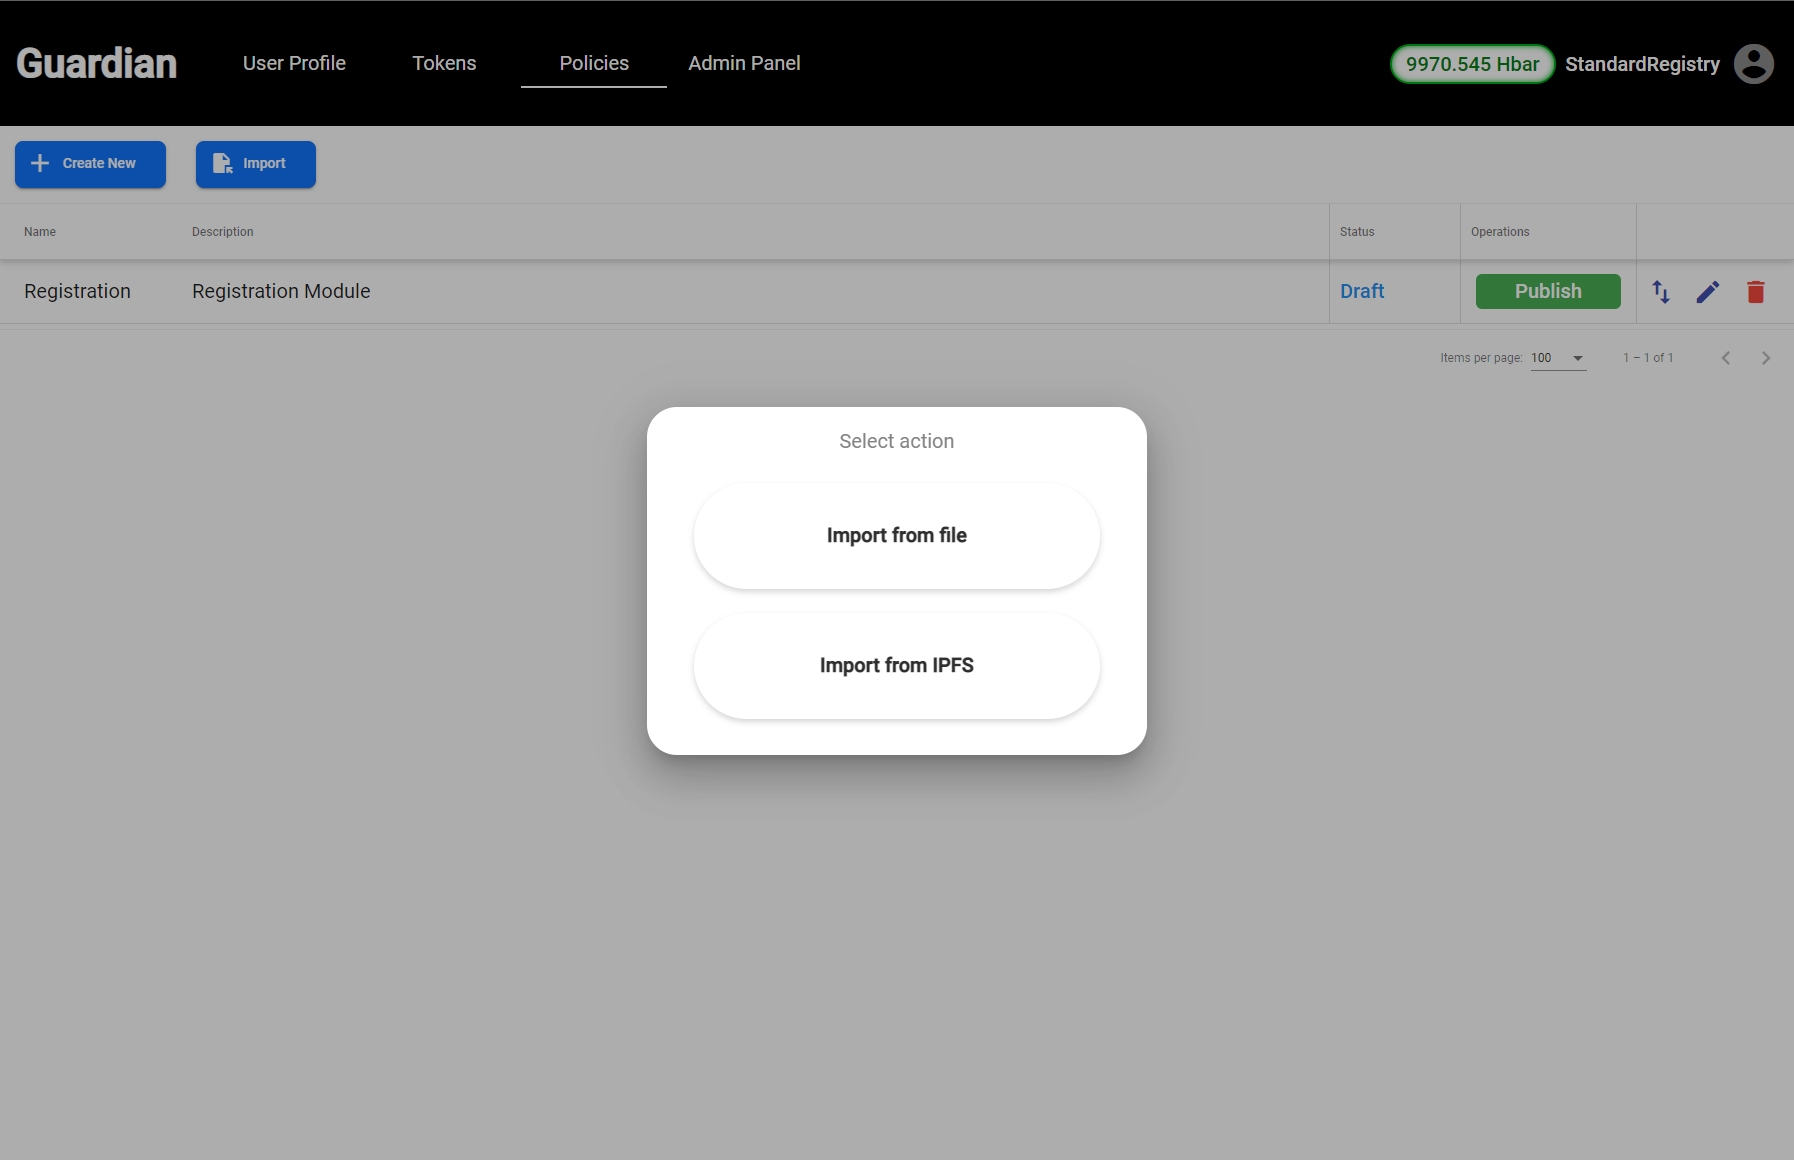The image size is (1794, 1160).
Task: Choose Import from IPFS
Action: (896, 666)
